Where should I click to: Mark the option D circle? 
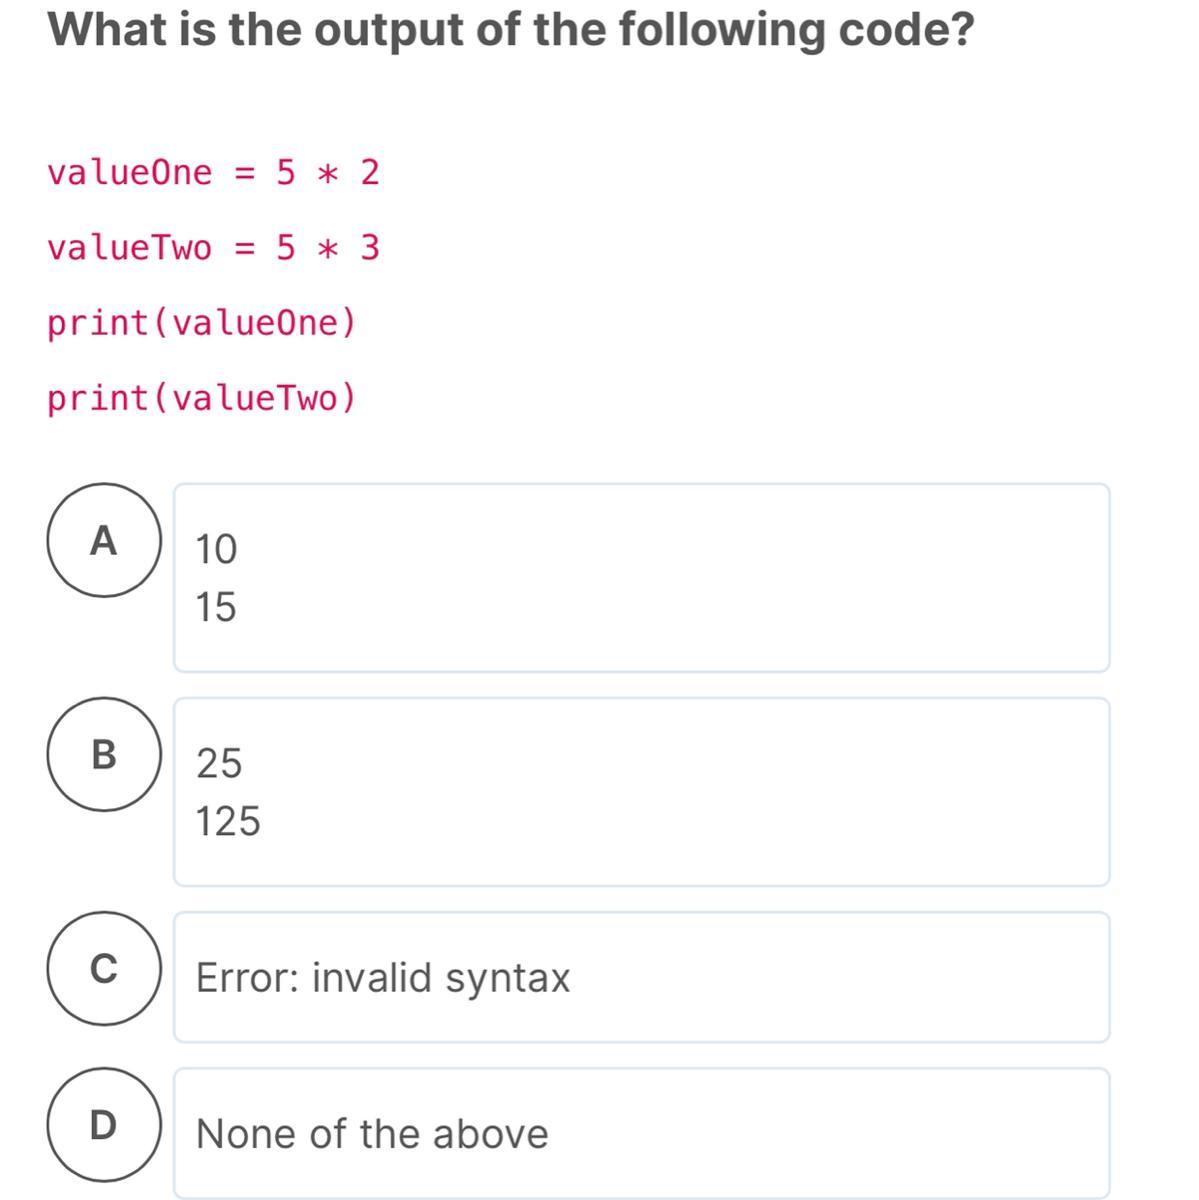tap(103, 1125)
